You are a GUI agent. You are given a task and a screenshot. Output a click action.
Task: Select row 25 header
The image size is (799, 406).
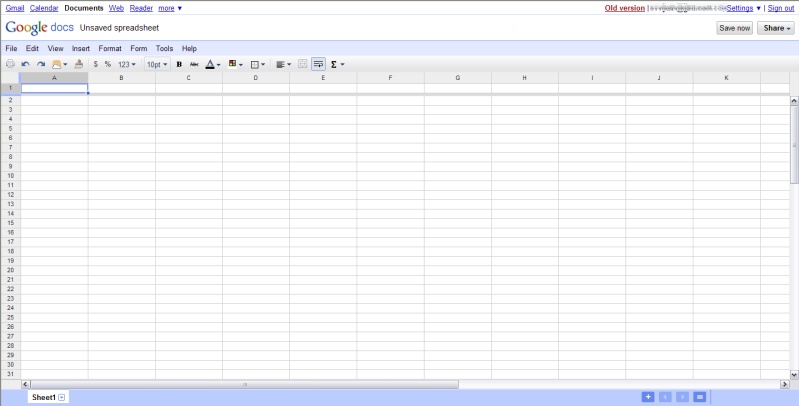(10, 317)
